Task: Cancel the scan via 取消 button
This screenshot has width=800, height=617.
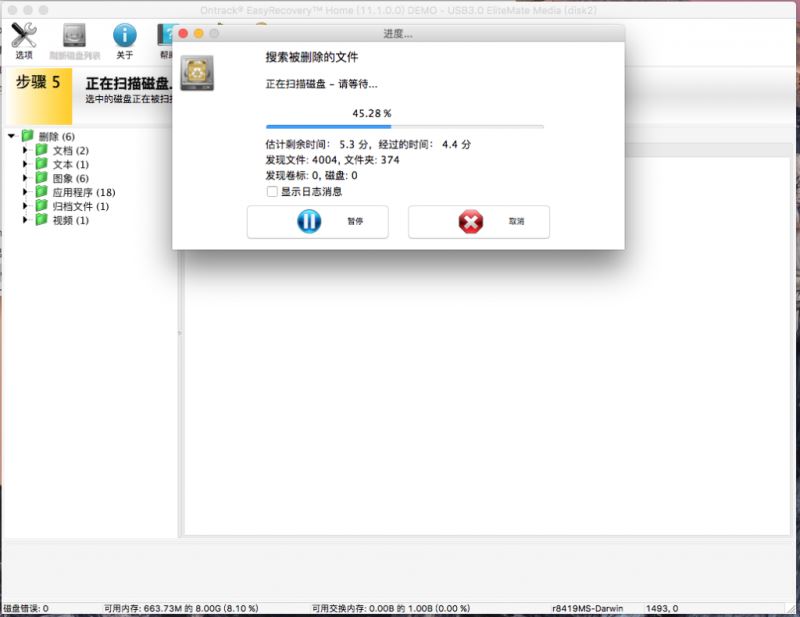Action: click(x=477, y=221)
